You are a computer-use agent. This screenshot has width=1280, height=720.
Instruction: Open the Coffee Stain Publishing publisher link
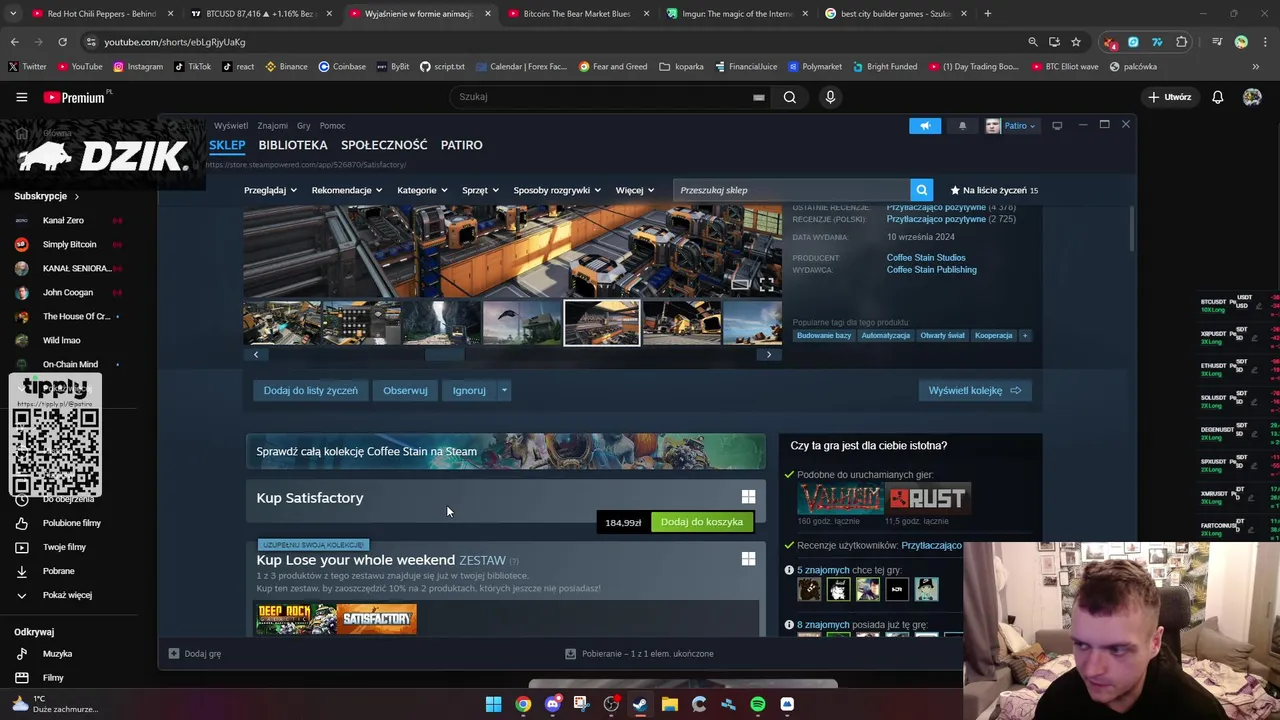pyautogui.click(x=931, y=270)
